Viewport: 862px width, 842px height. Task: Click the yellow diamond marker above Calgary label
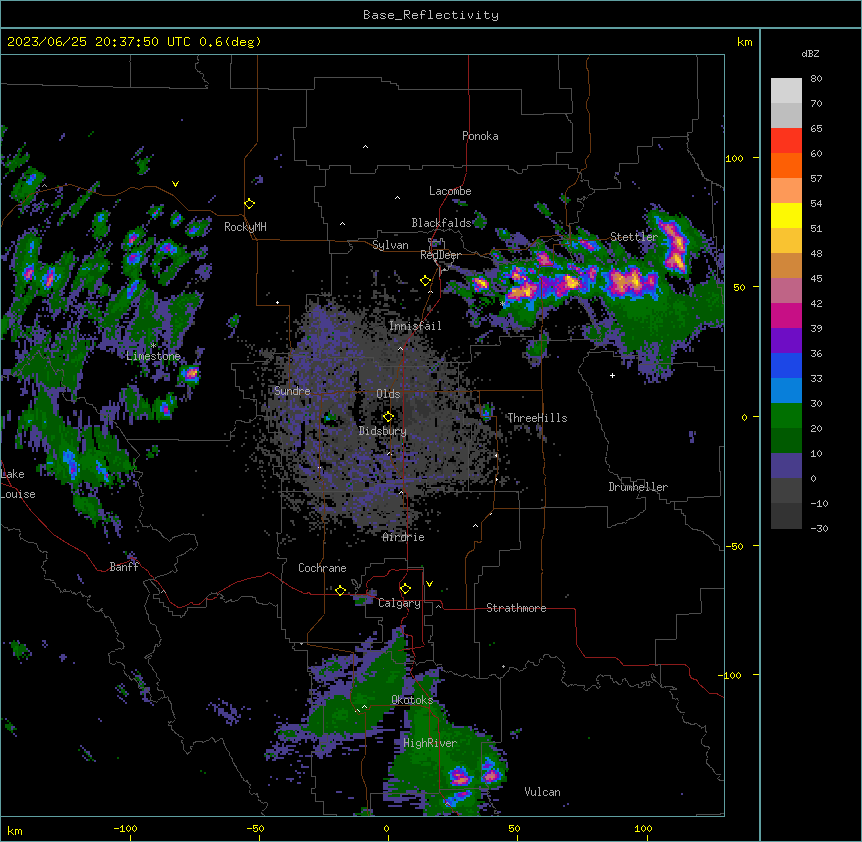click(x=405, y=589)
